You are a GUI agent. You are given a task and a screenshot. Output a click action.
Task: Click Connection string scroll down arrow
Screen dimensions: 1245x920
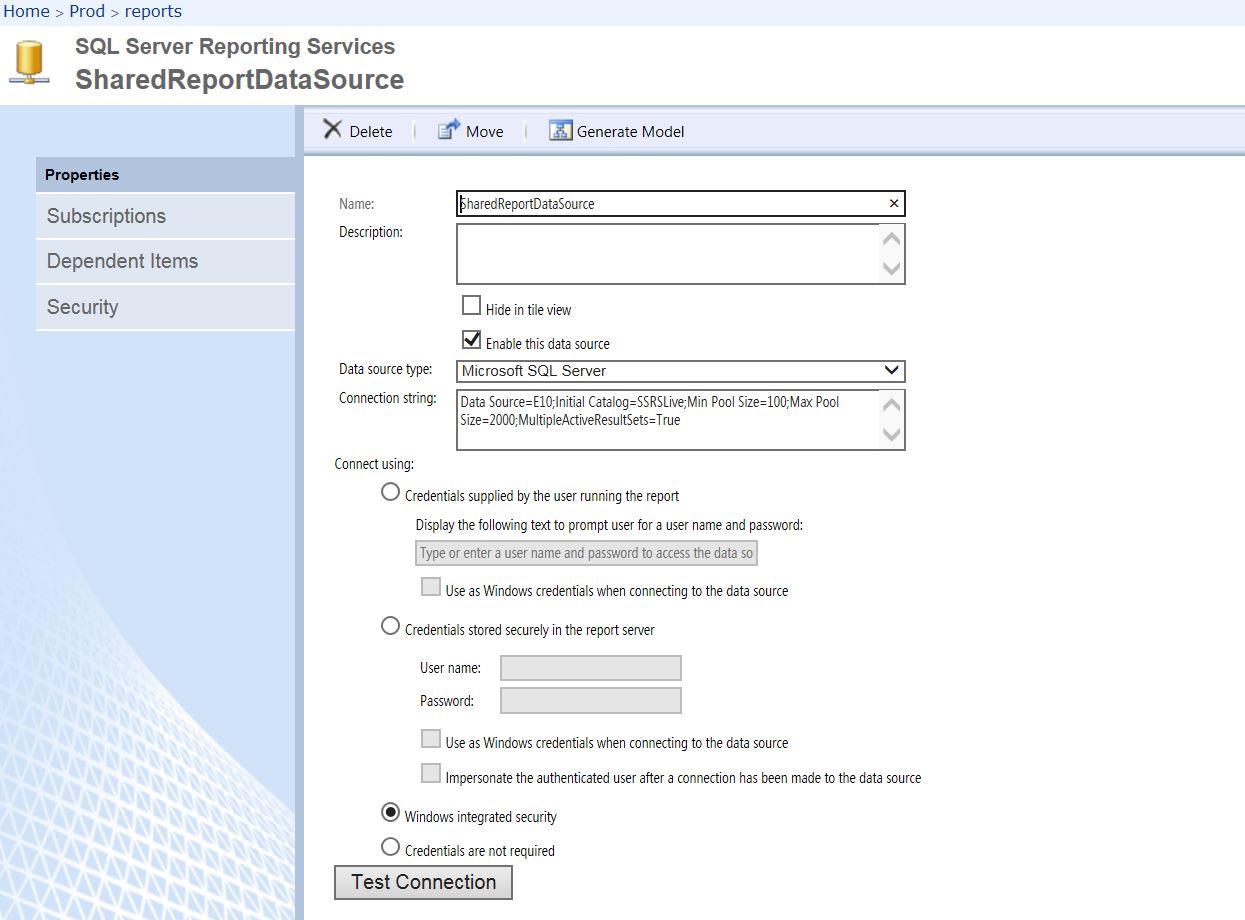(892, 434)
